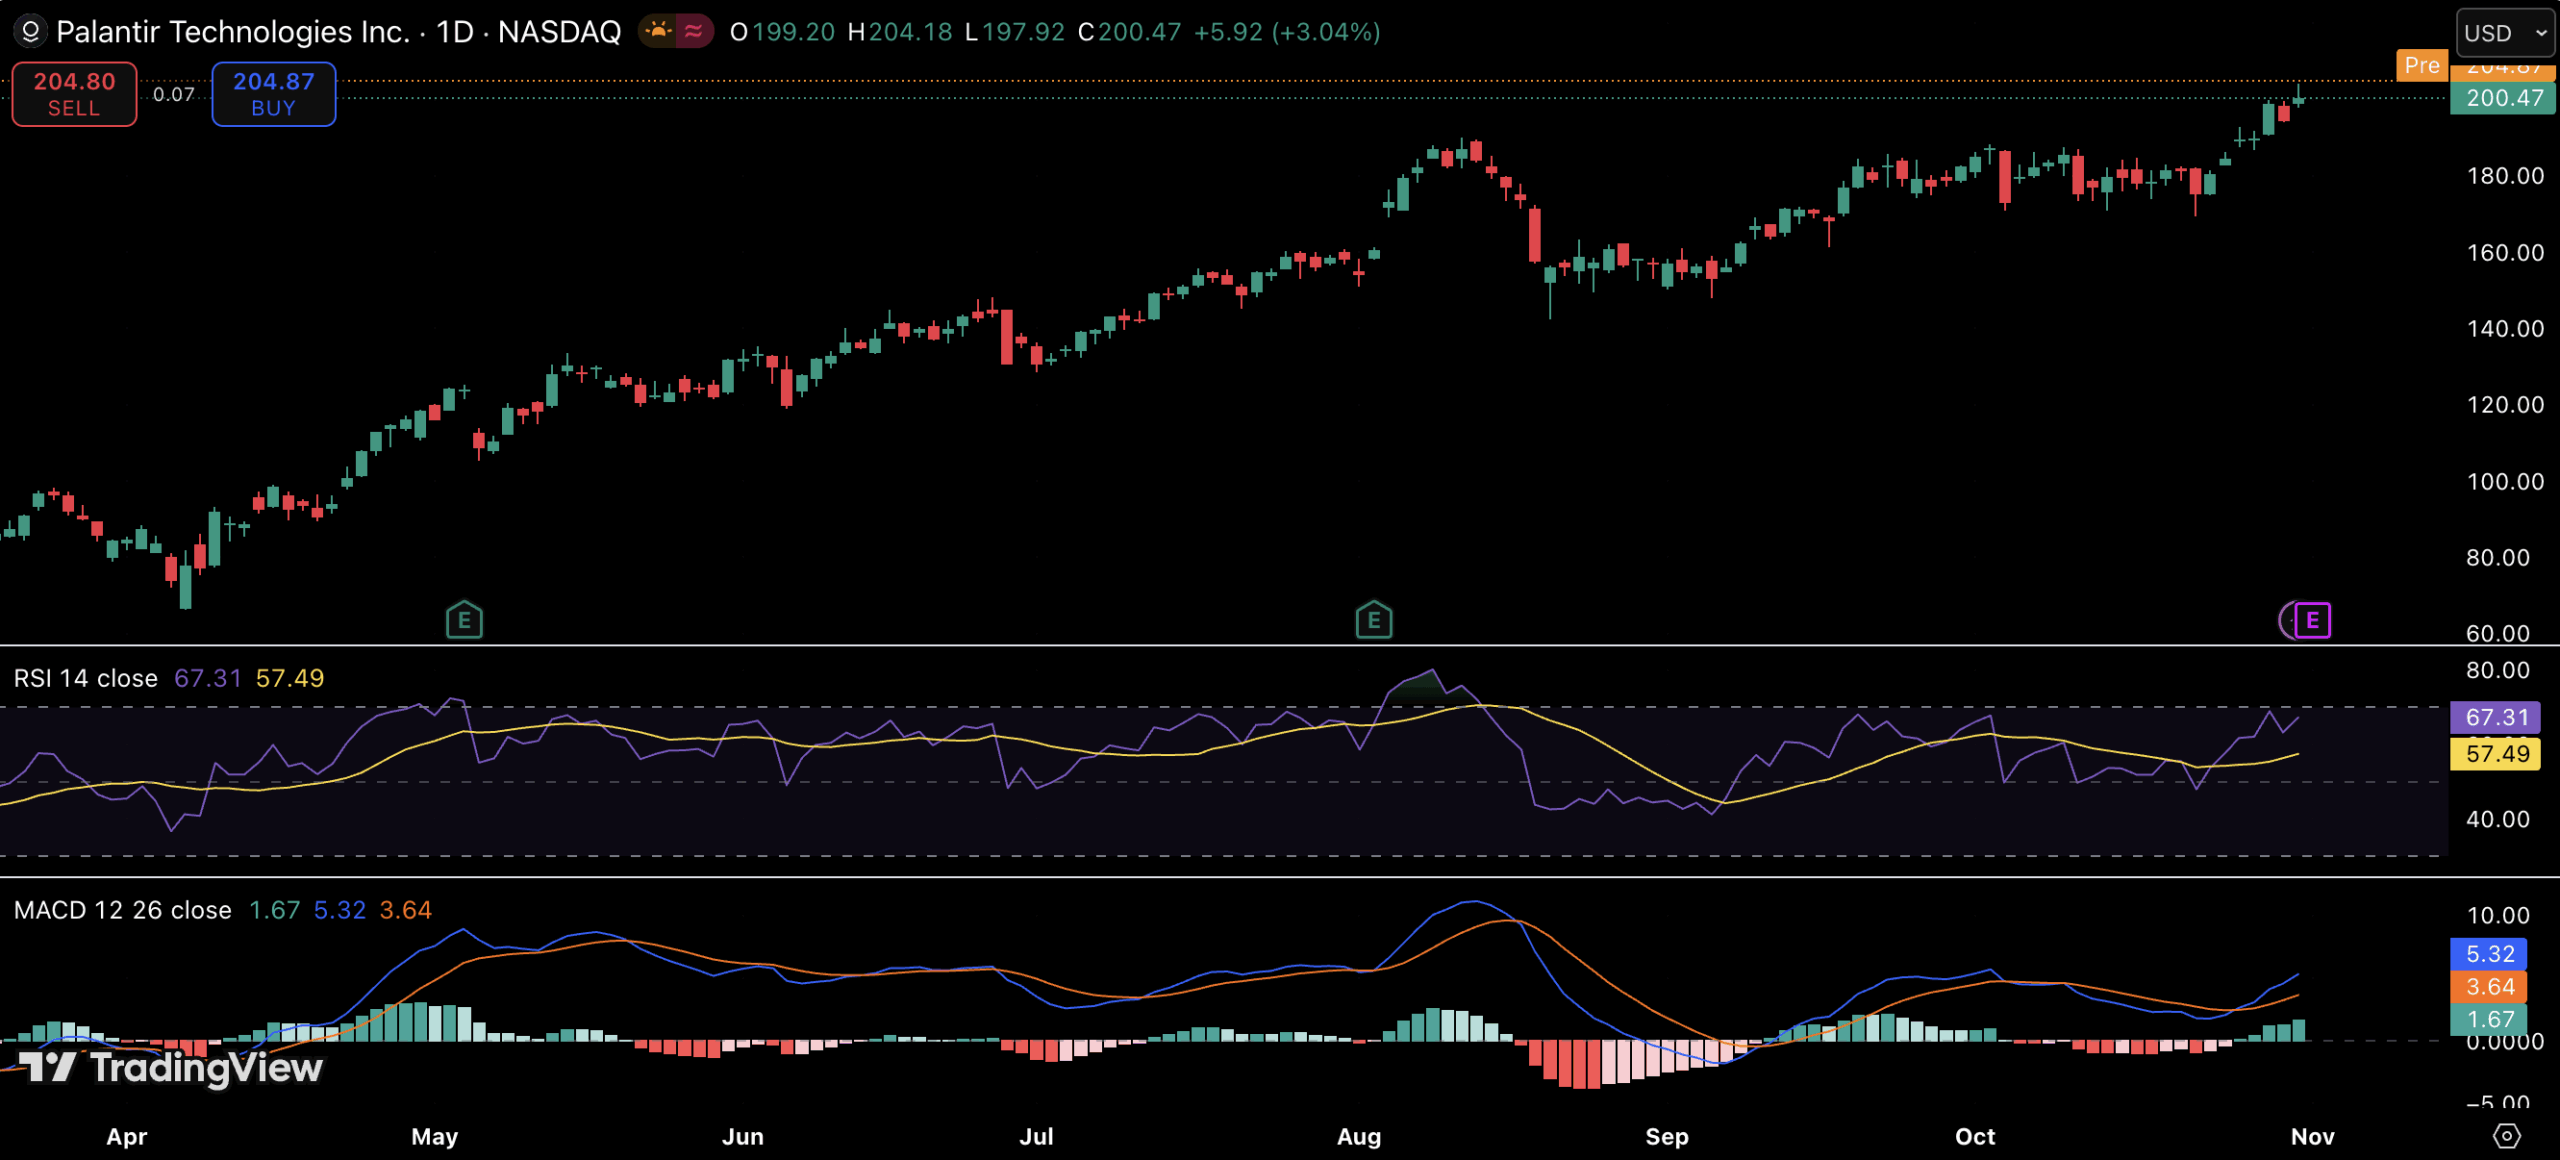Image resolution: width=2560 pixels, height=1160 pixels.
Task: Click the blue 5.32 MACD value label
Action: pos(2489,954)
